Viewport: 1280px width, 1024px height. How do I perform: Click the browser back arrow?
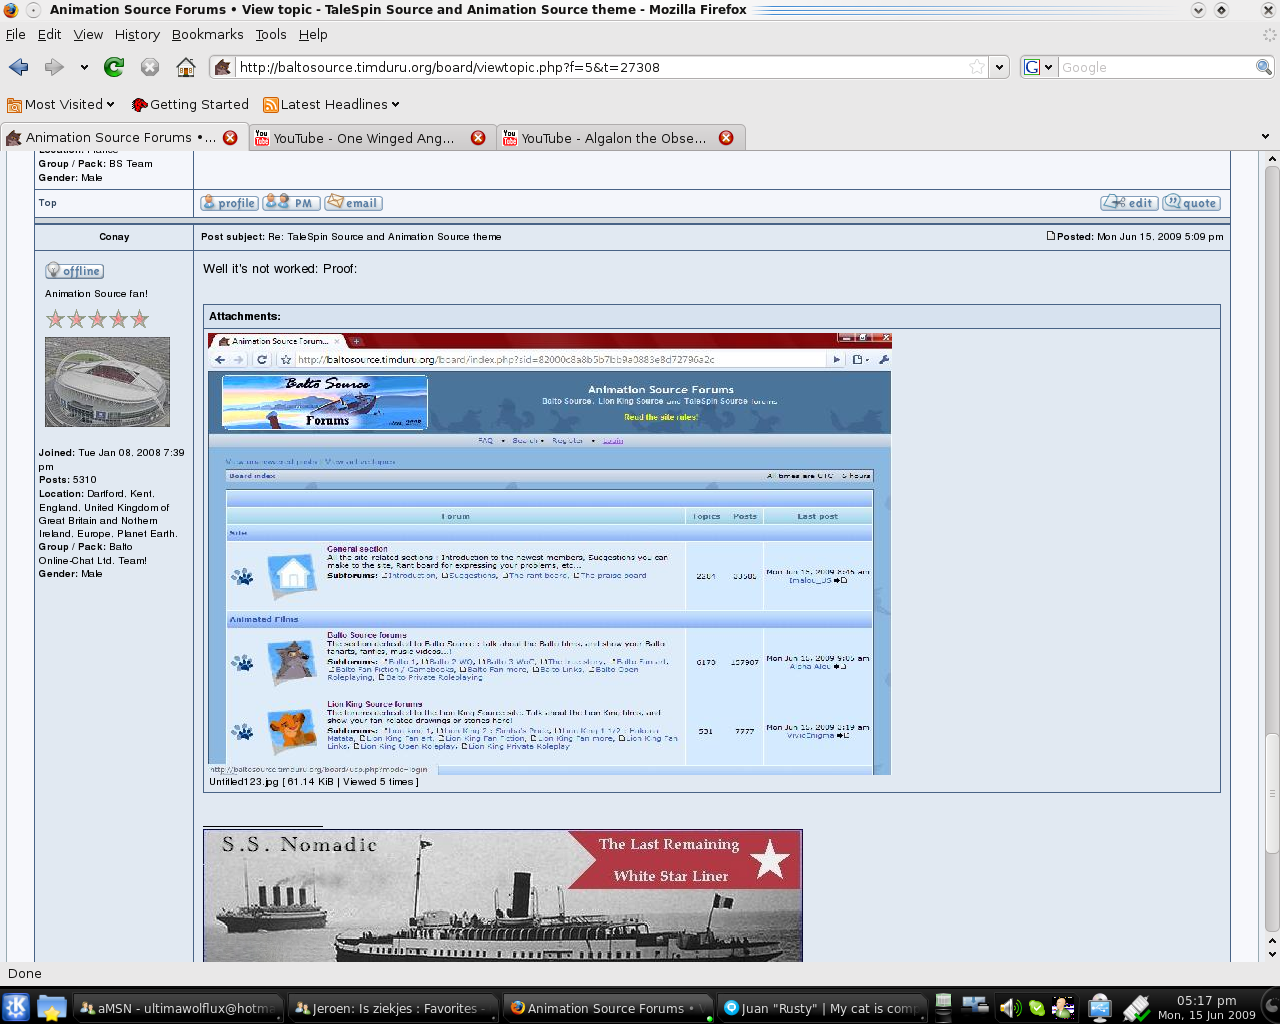point(19,67)
